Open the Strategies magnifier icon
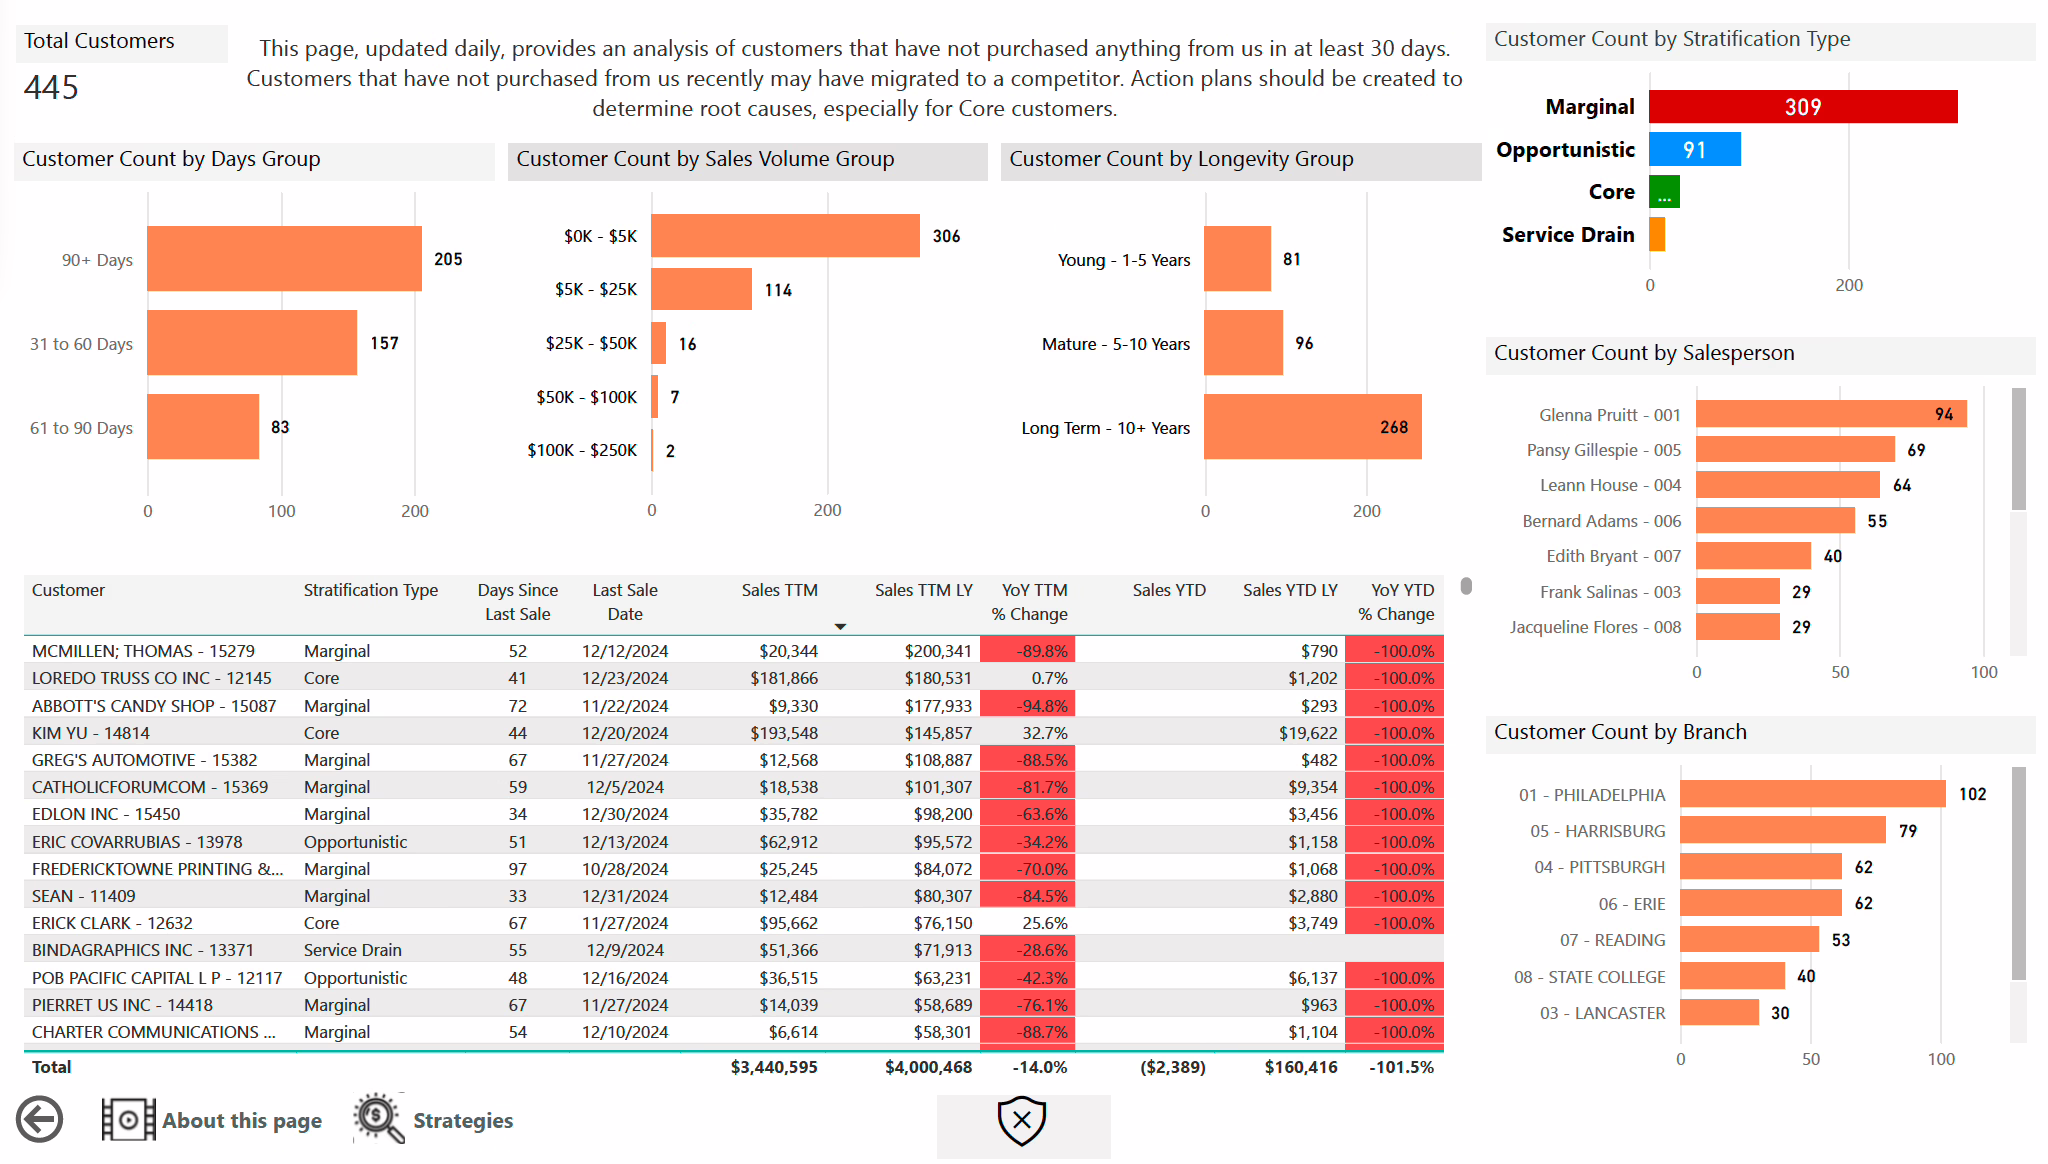 pyautogui.click(x=379, y=1118)
